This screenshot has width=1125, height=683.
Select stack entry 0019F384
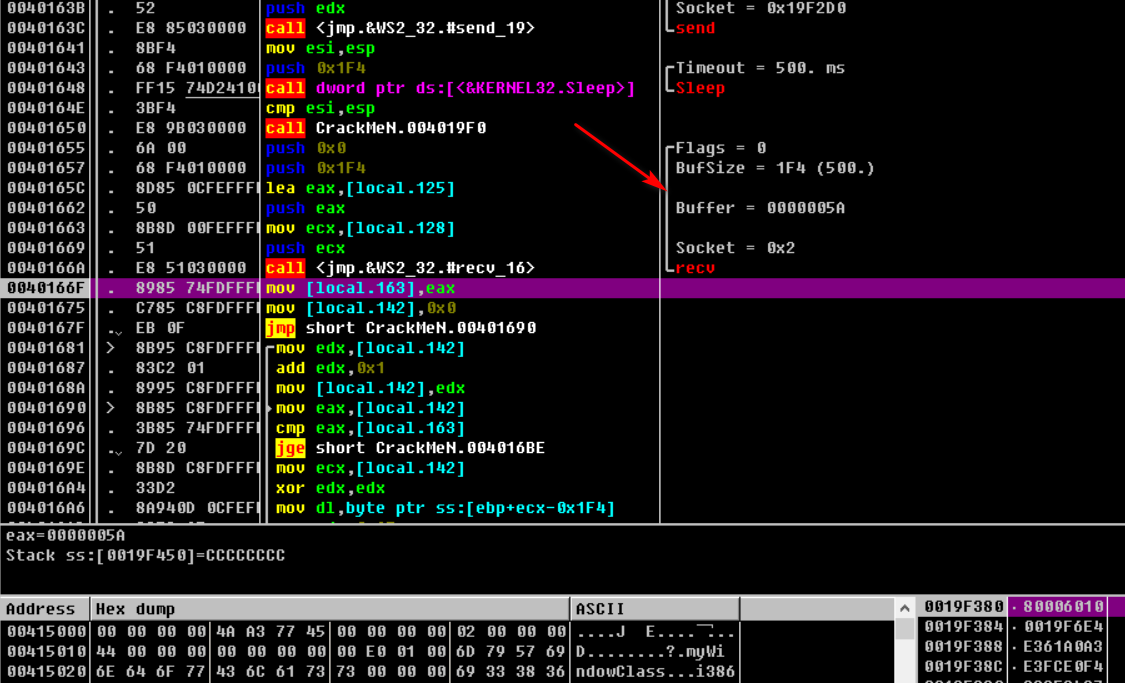point(1021,627)
